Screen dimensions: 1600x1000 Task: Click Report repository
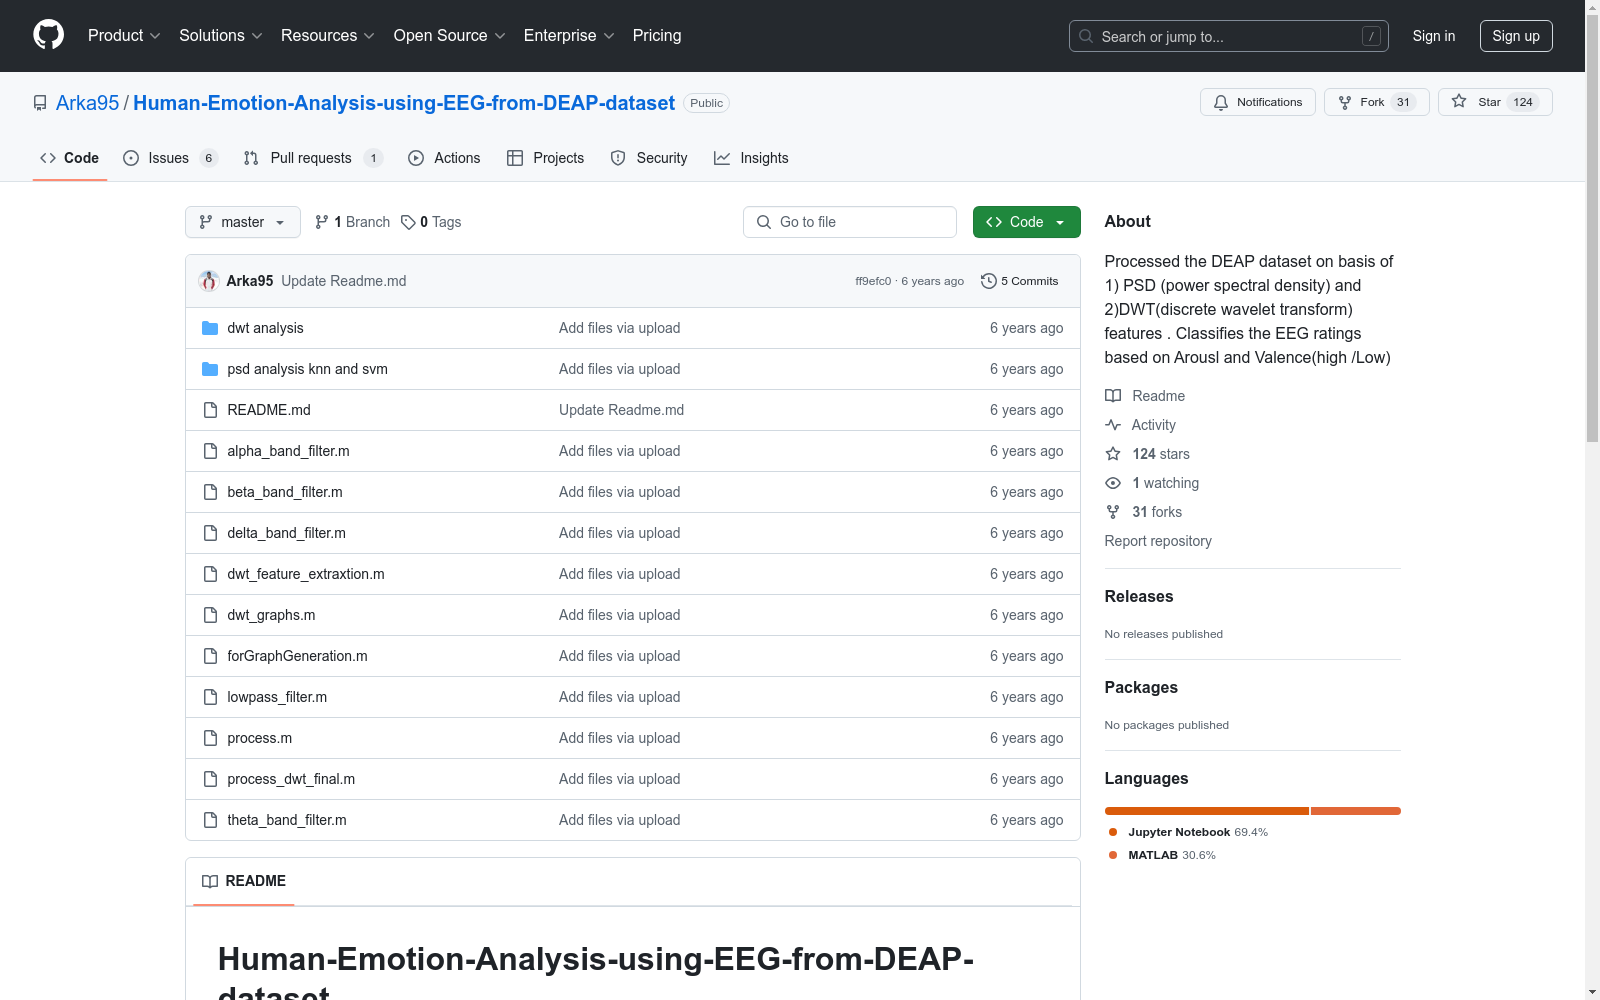pyautogui.click(x=1158, y=541)
